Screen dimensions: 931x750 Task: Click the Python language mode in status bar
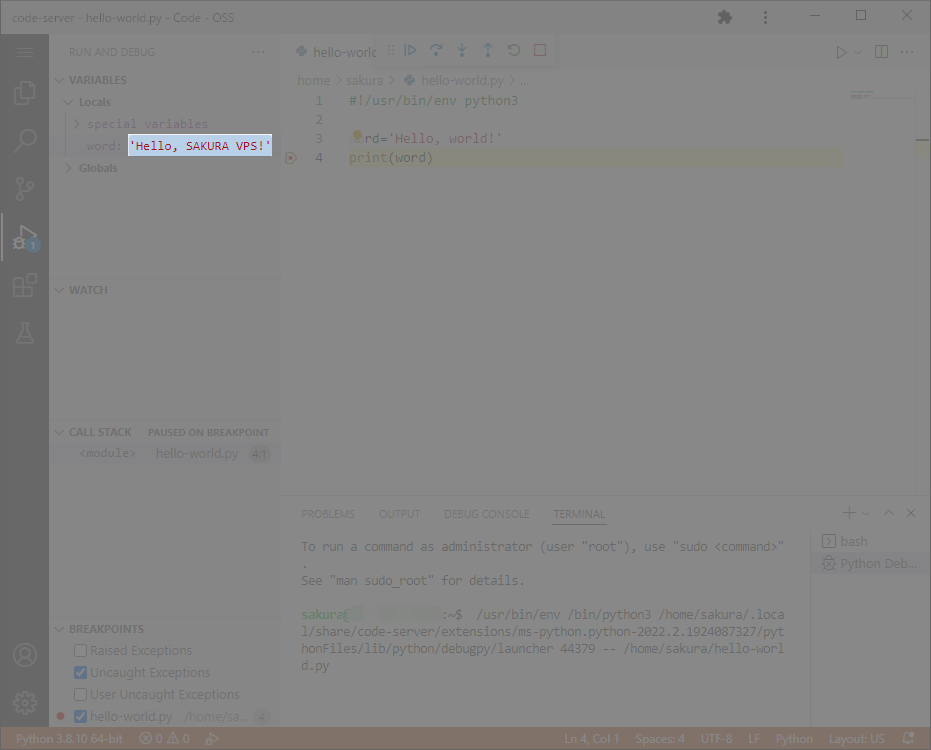[x=794, y=738]
